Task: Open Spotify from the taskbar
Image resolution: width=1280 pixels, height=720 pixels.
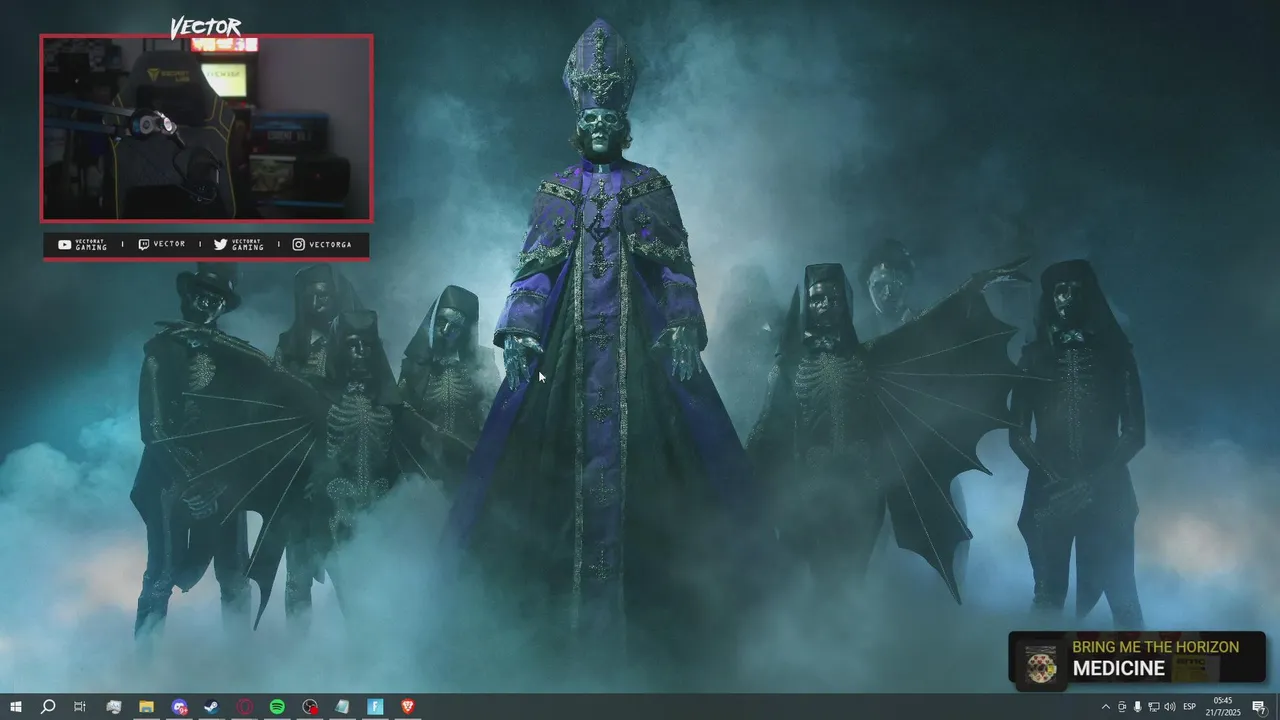Action: [277, 707]
